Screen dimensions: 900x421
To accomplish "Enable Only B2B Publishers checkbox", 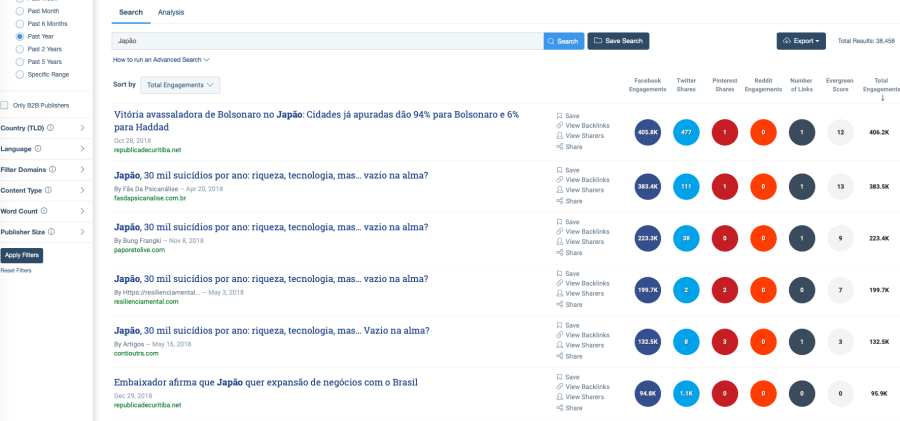I will coord(5,106).
